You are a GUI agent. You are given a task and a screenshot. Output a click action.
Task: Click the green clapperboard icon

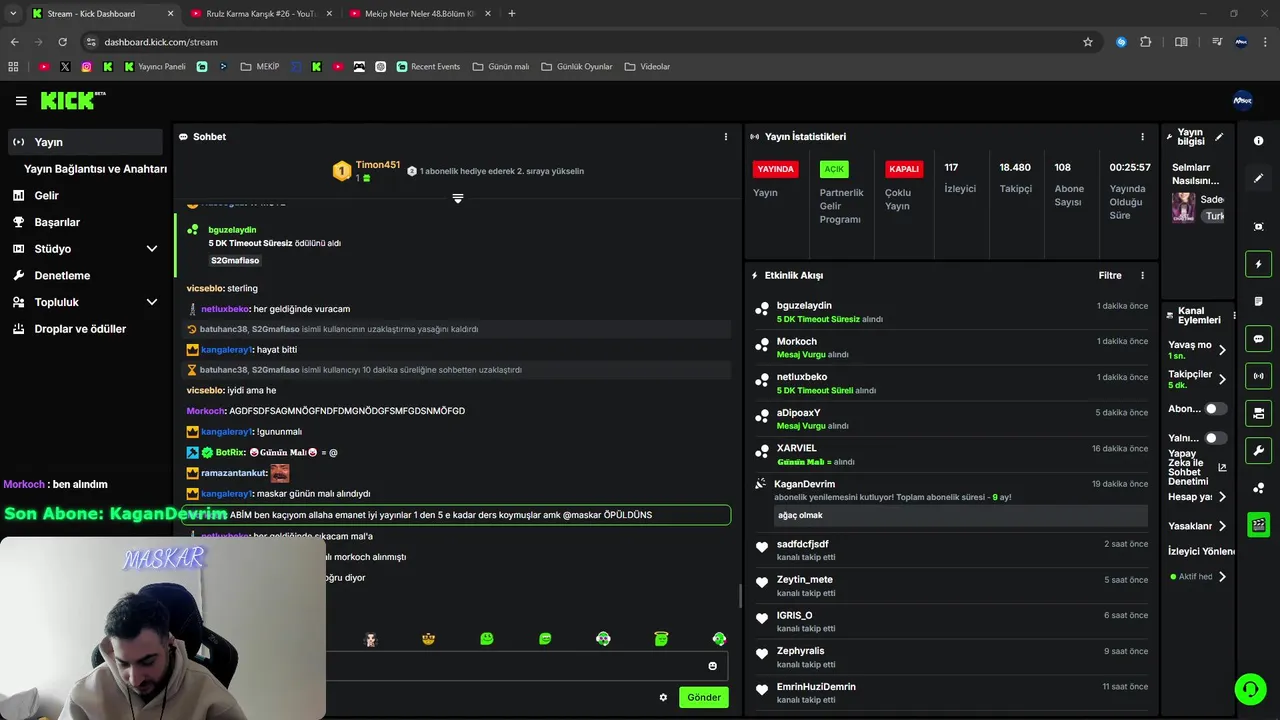click(1258, 524)
